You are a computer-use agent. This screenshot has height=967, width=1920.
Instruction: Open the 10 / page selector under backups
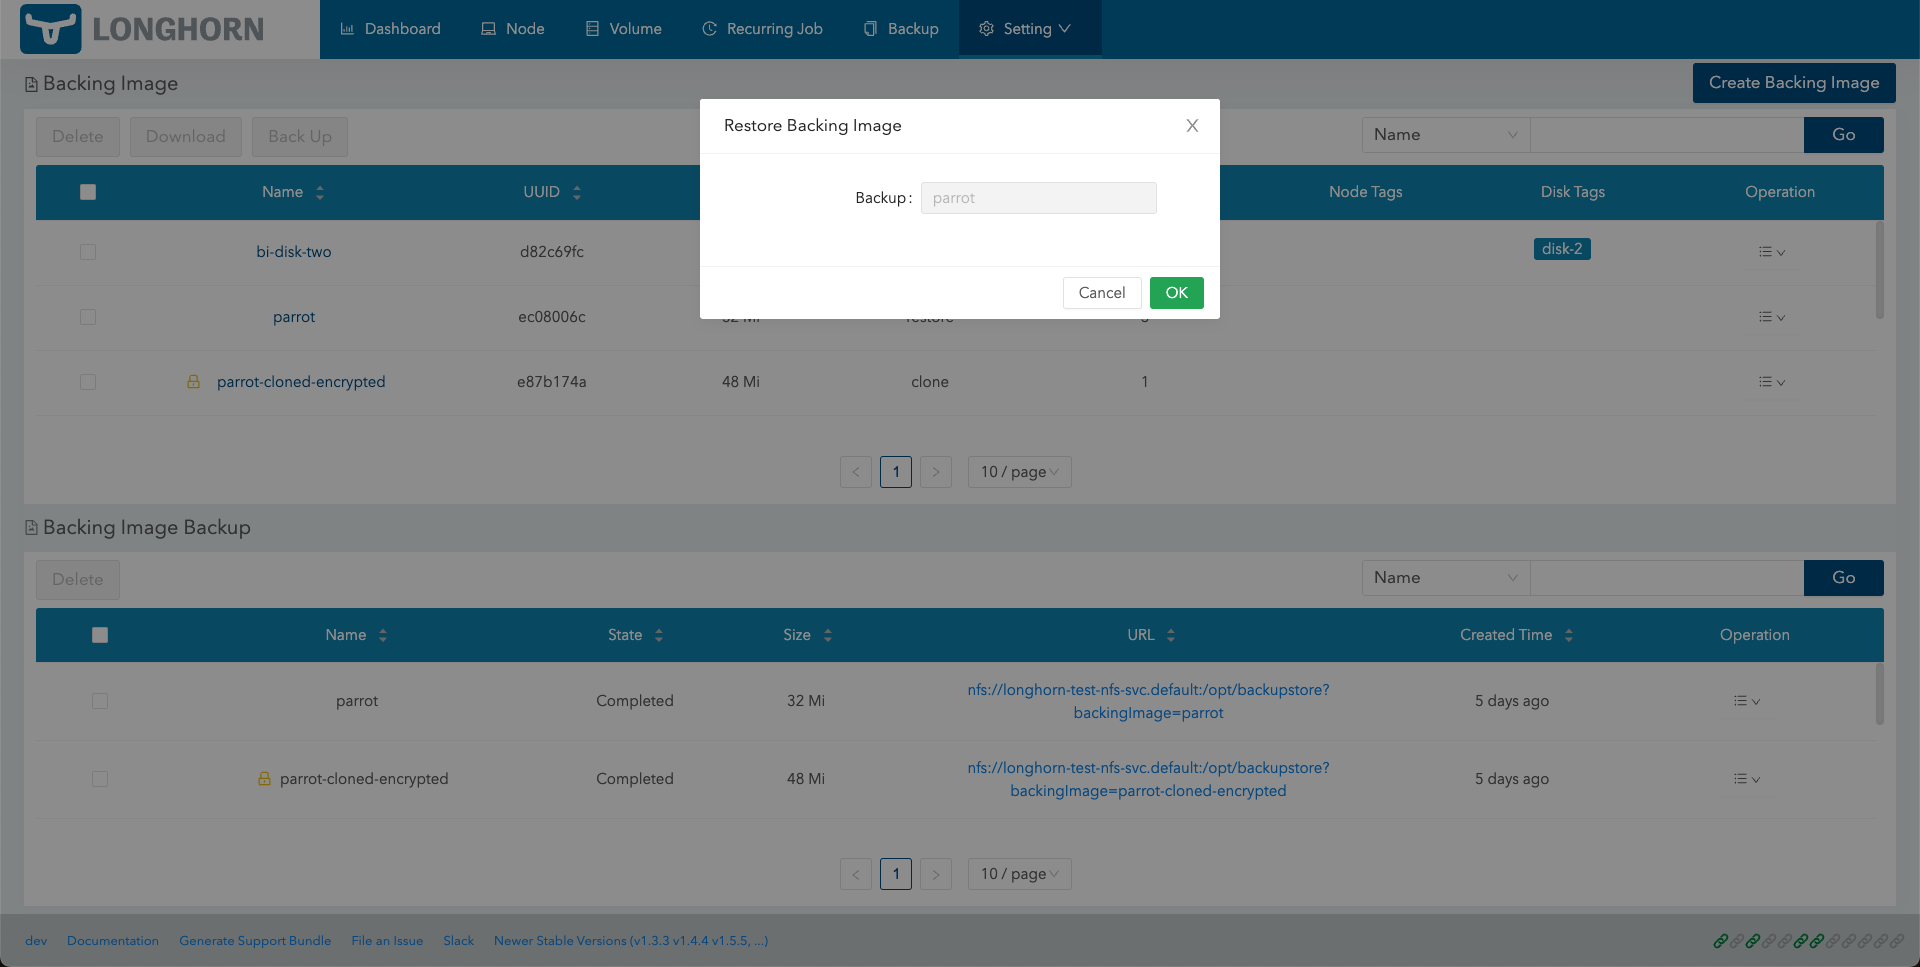[x=1019, y=874]
